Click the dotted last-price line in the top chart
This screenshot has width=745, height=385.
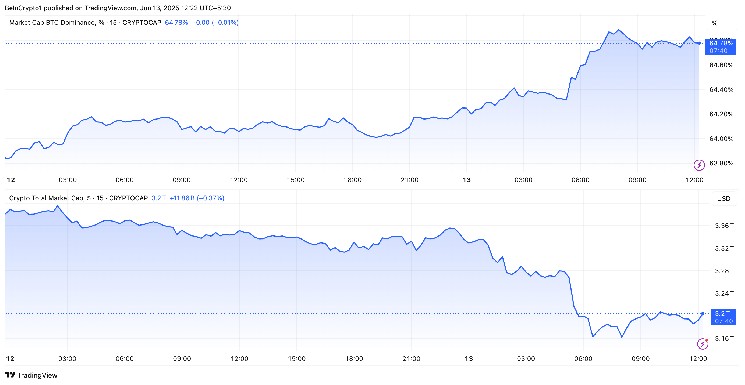352,43
